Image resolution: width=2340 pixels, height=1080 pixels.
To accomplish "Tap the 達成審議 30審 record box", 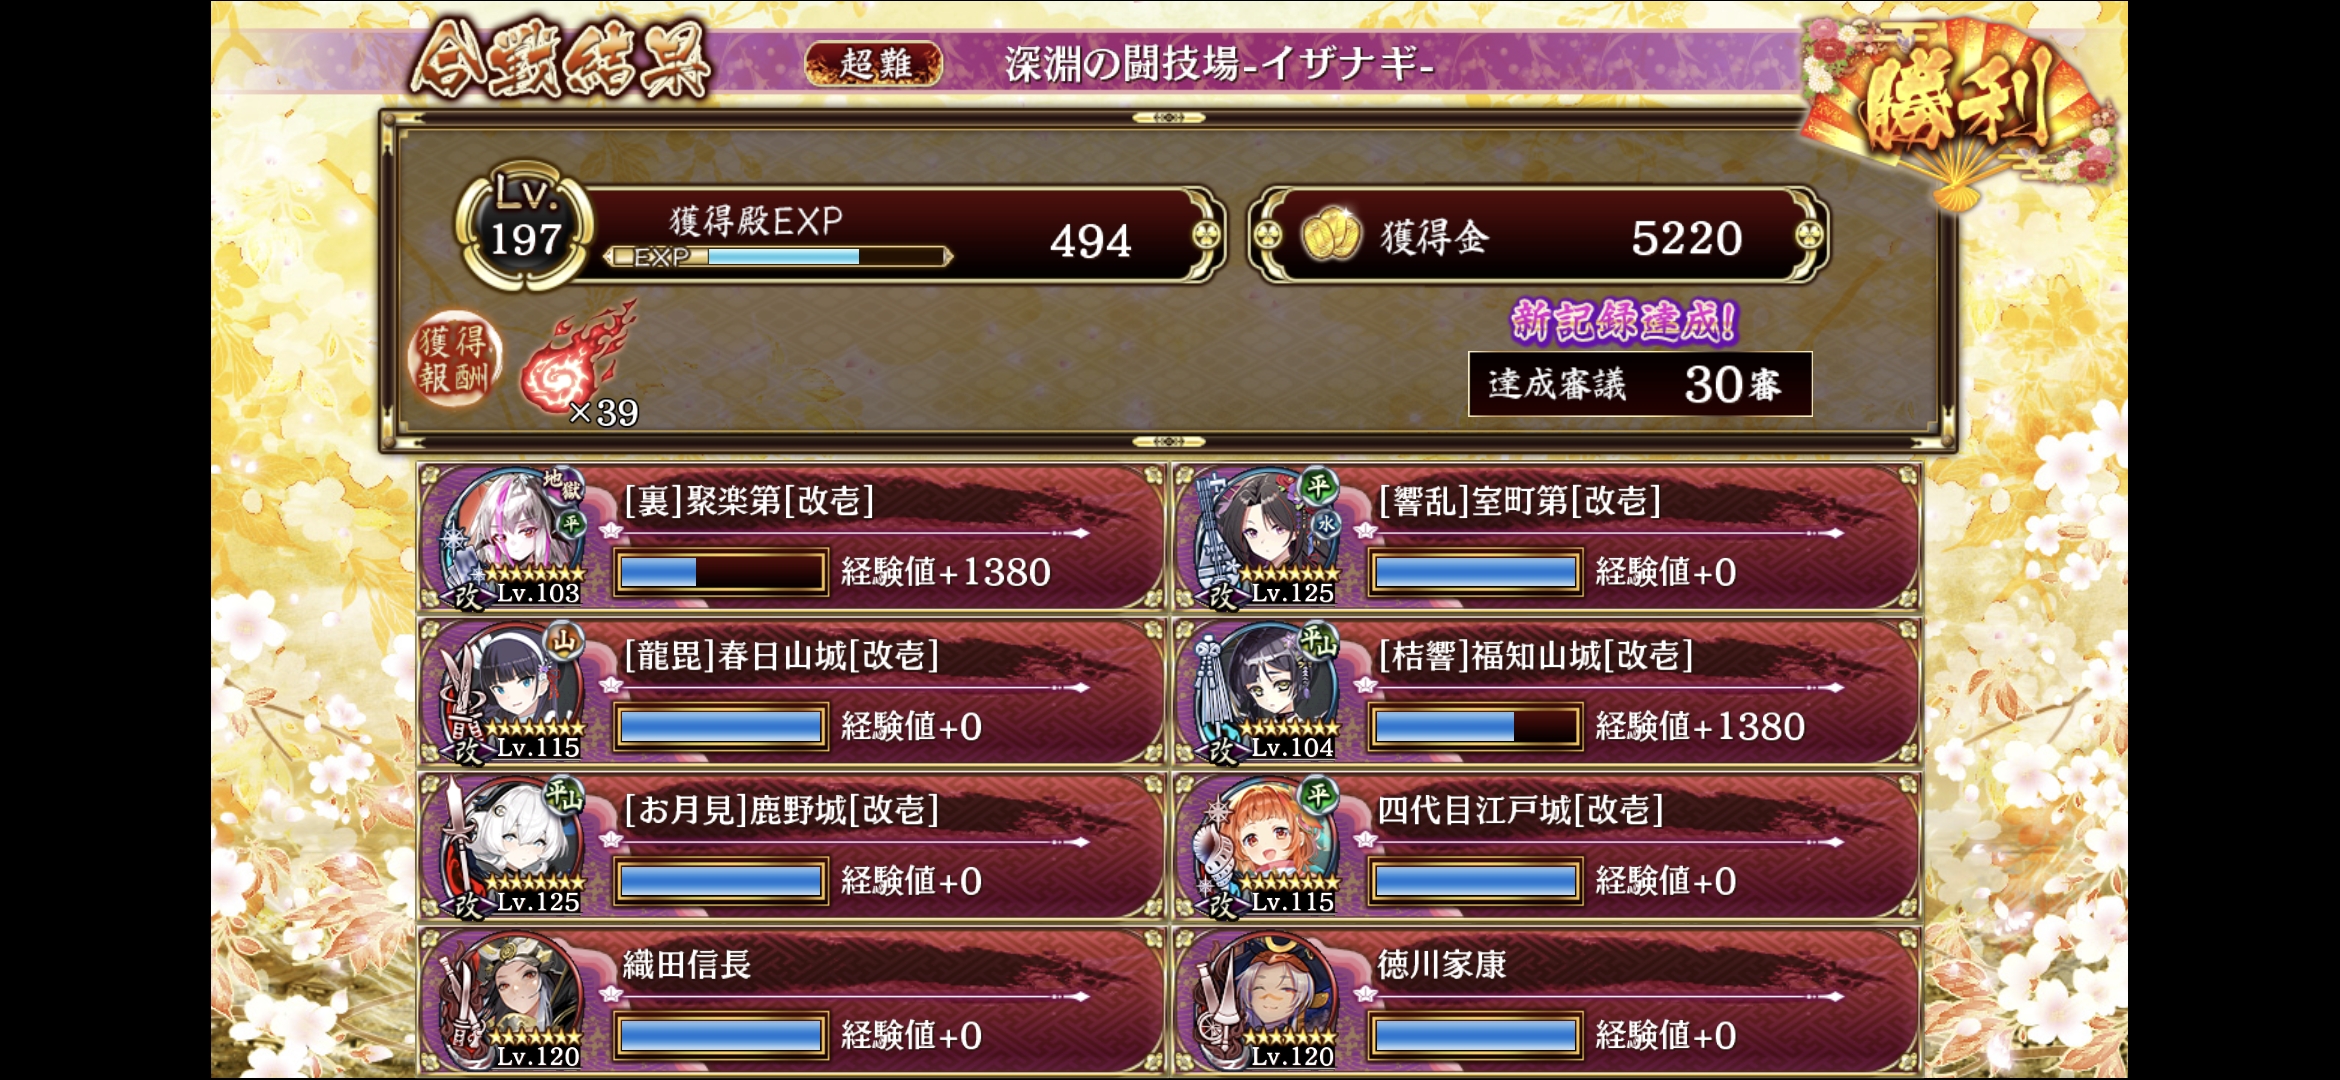I will tap(1640, 384).
